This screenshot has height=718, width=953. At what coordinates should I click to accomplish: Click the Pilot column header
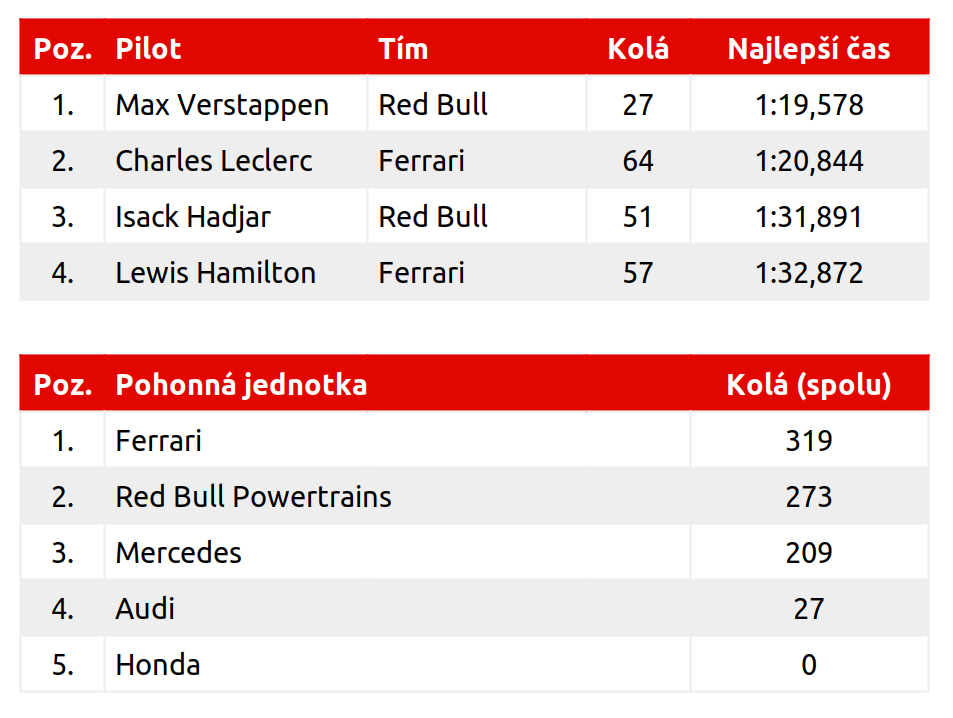coord(148,49)
